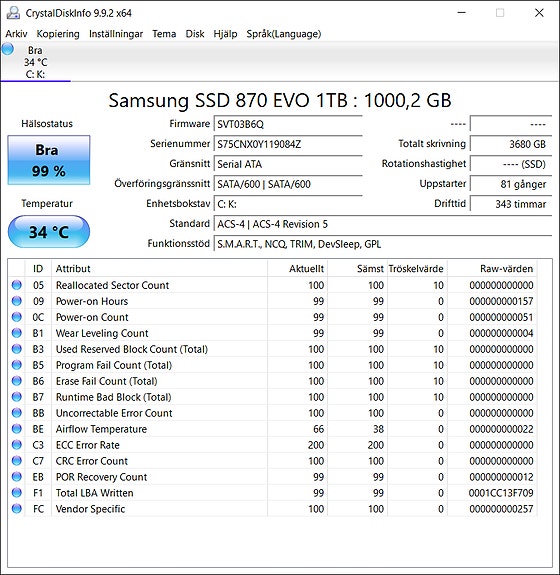Open the Disk menu
560x575 pixels.
point(195,34)
